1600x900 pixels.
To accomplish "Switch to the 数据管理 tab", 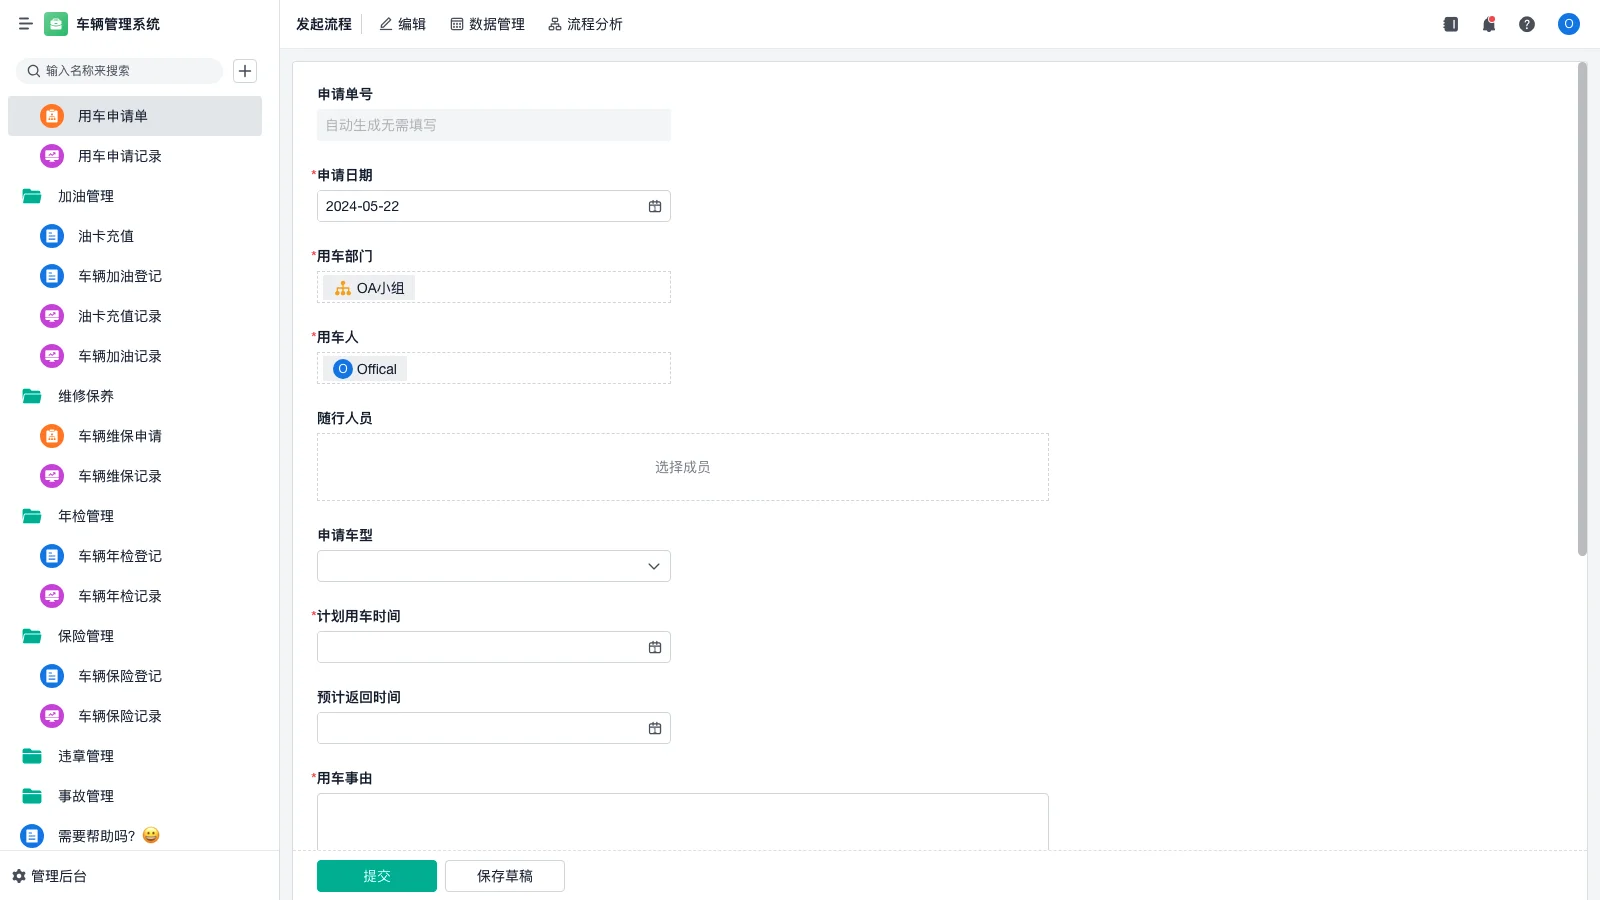I will tap(488, 24).
